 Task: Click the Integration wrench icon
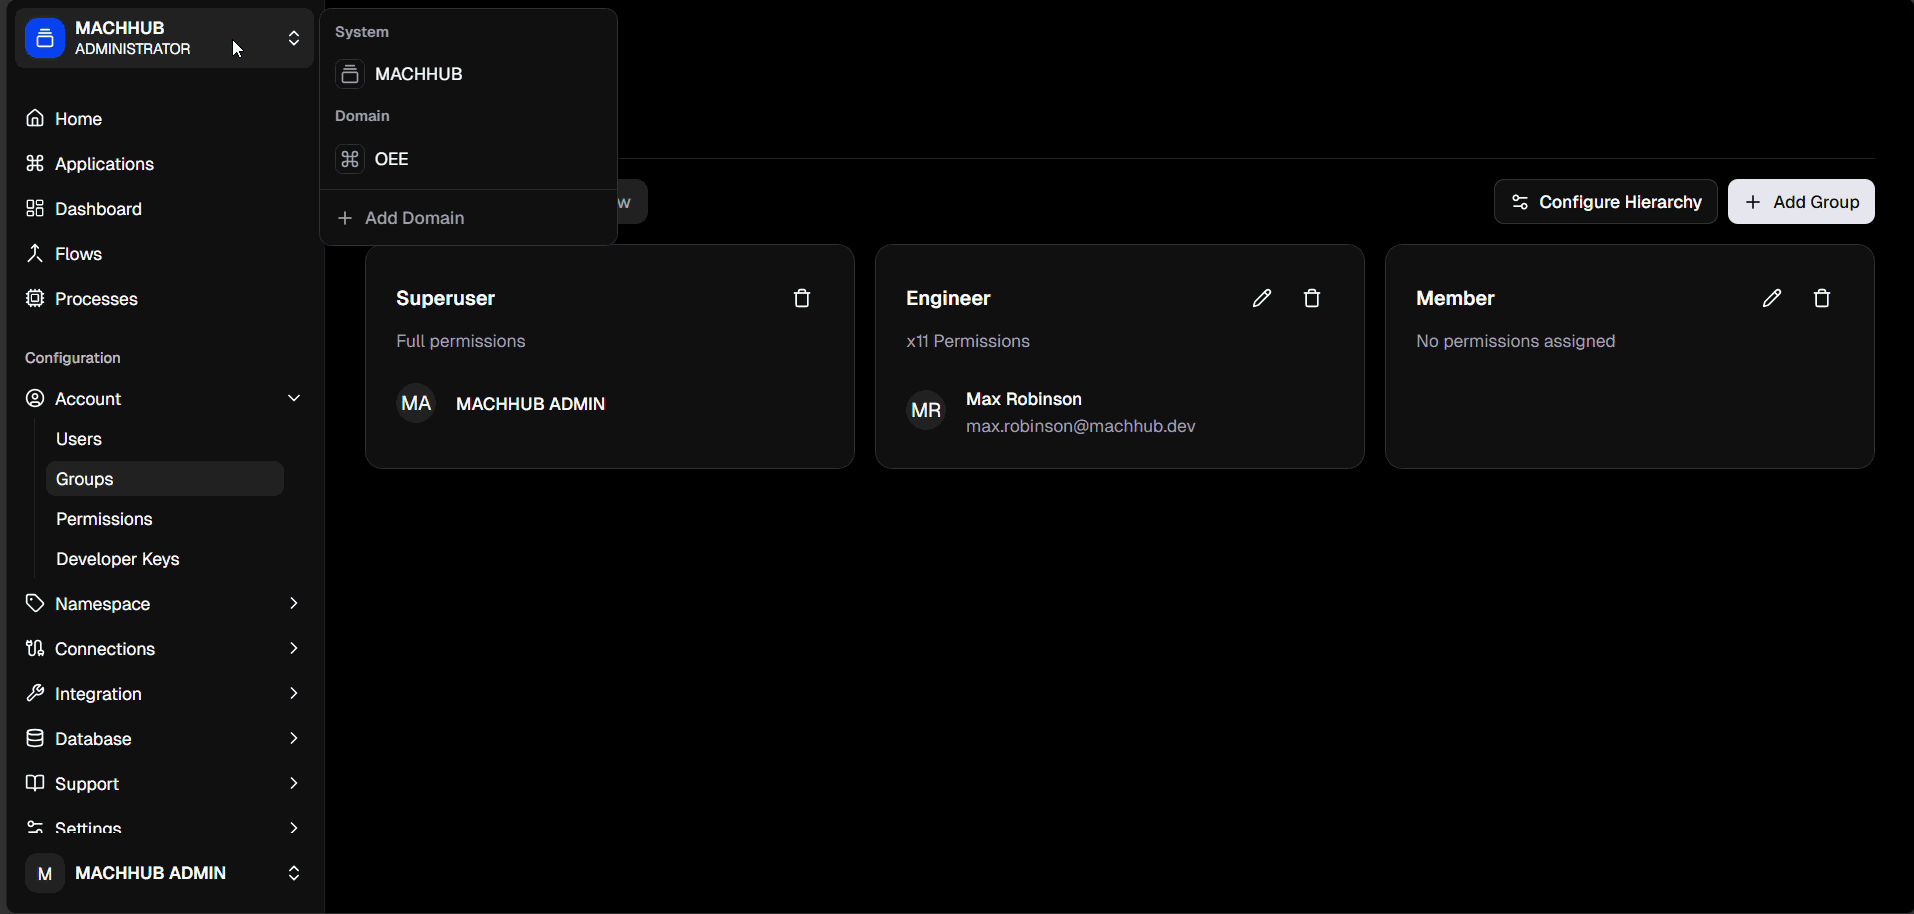click(35, 693)
